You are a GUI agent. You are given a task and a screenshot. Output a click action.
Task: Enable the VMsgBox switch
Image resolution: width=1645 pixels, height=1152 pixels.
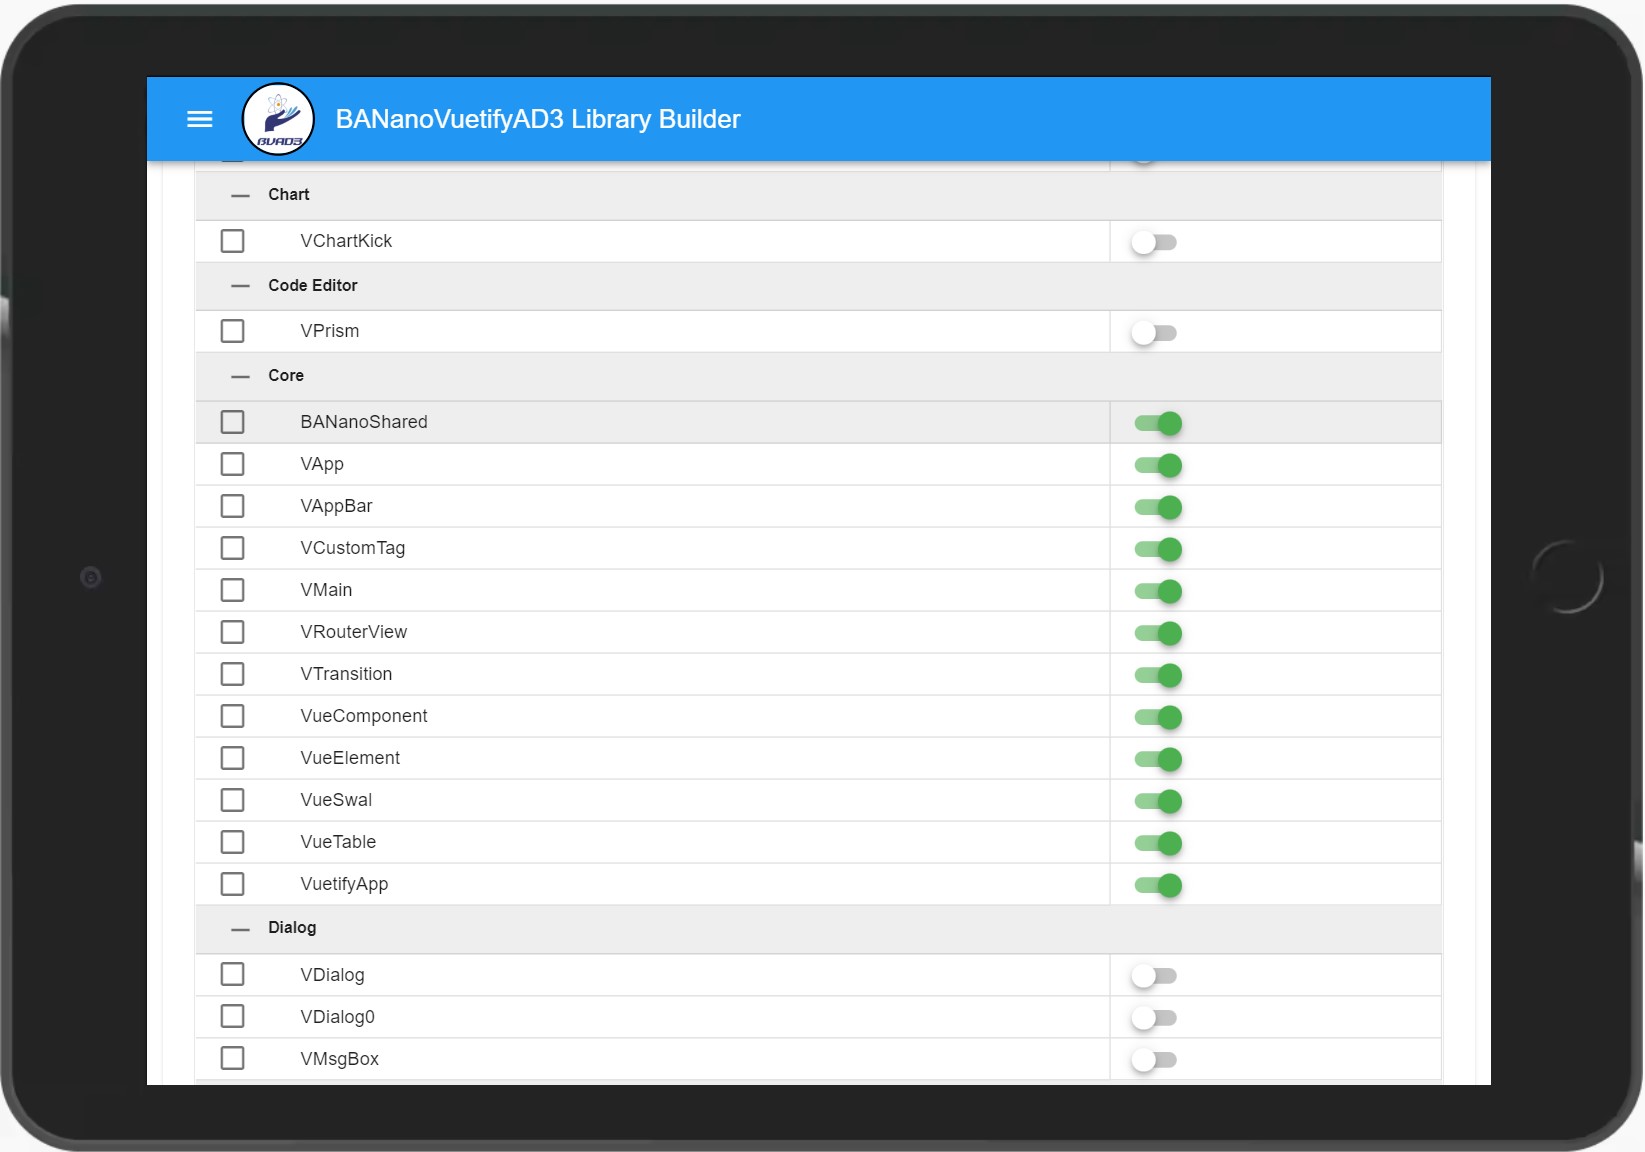click(1155, 1060)
